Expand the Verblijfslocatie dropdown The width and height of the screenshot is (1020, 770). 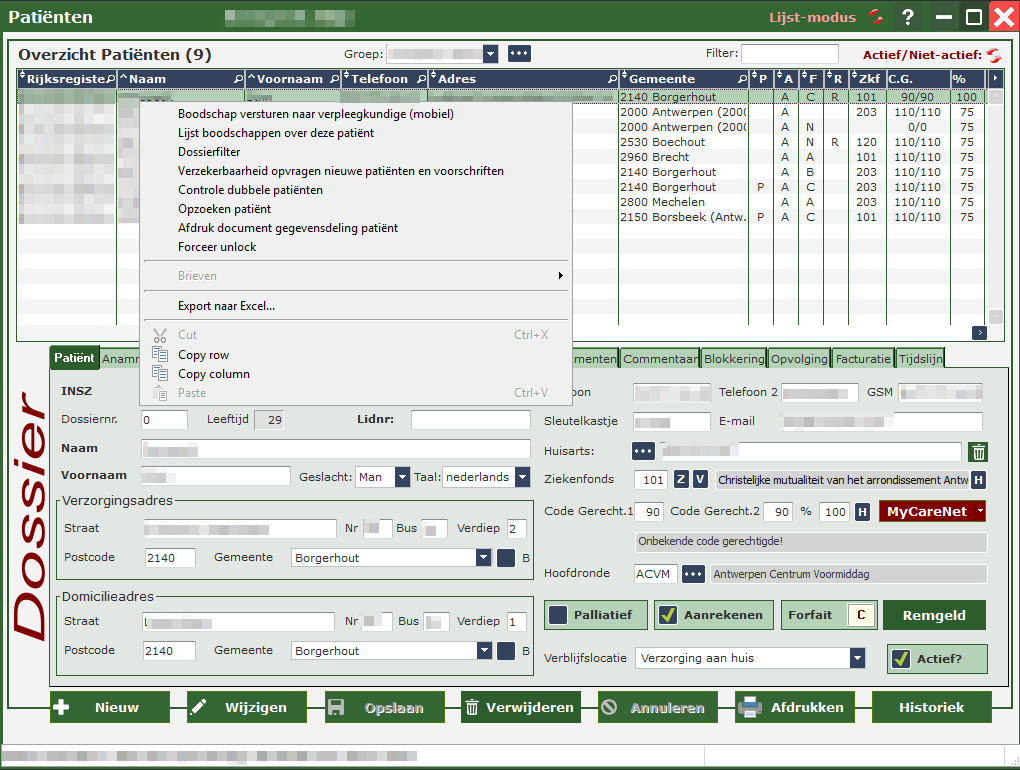857,658
